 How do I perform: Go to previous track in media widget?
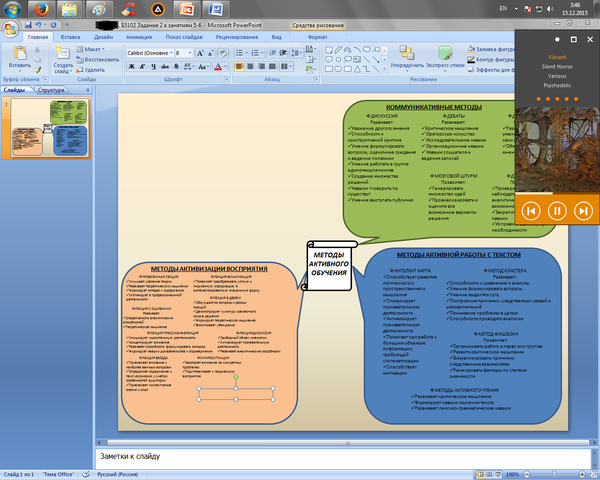(531, 210)
